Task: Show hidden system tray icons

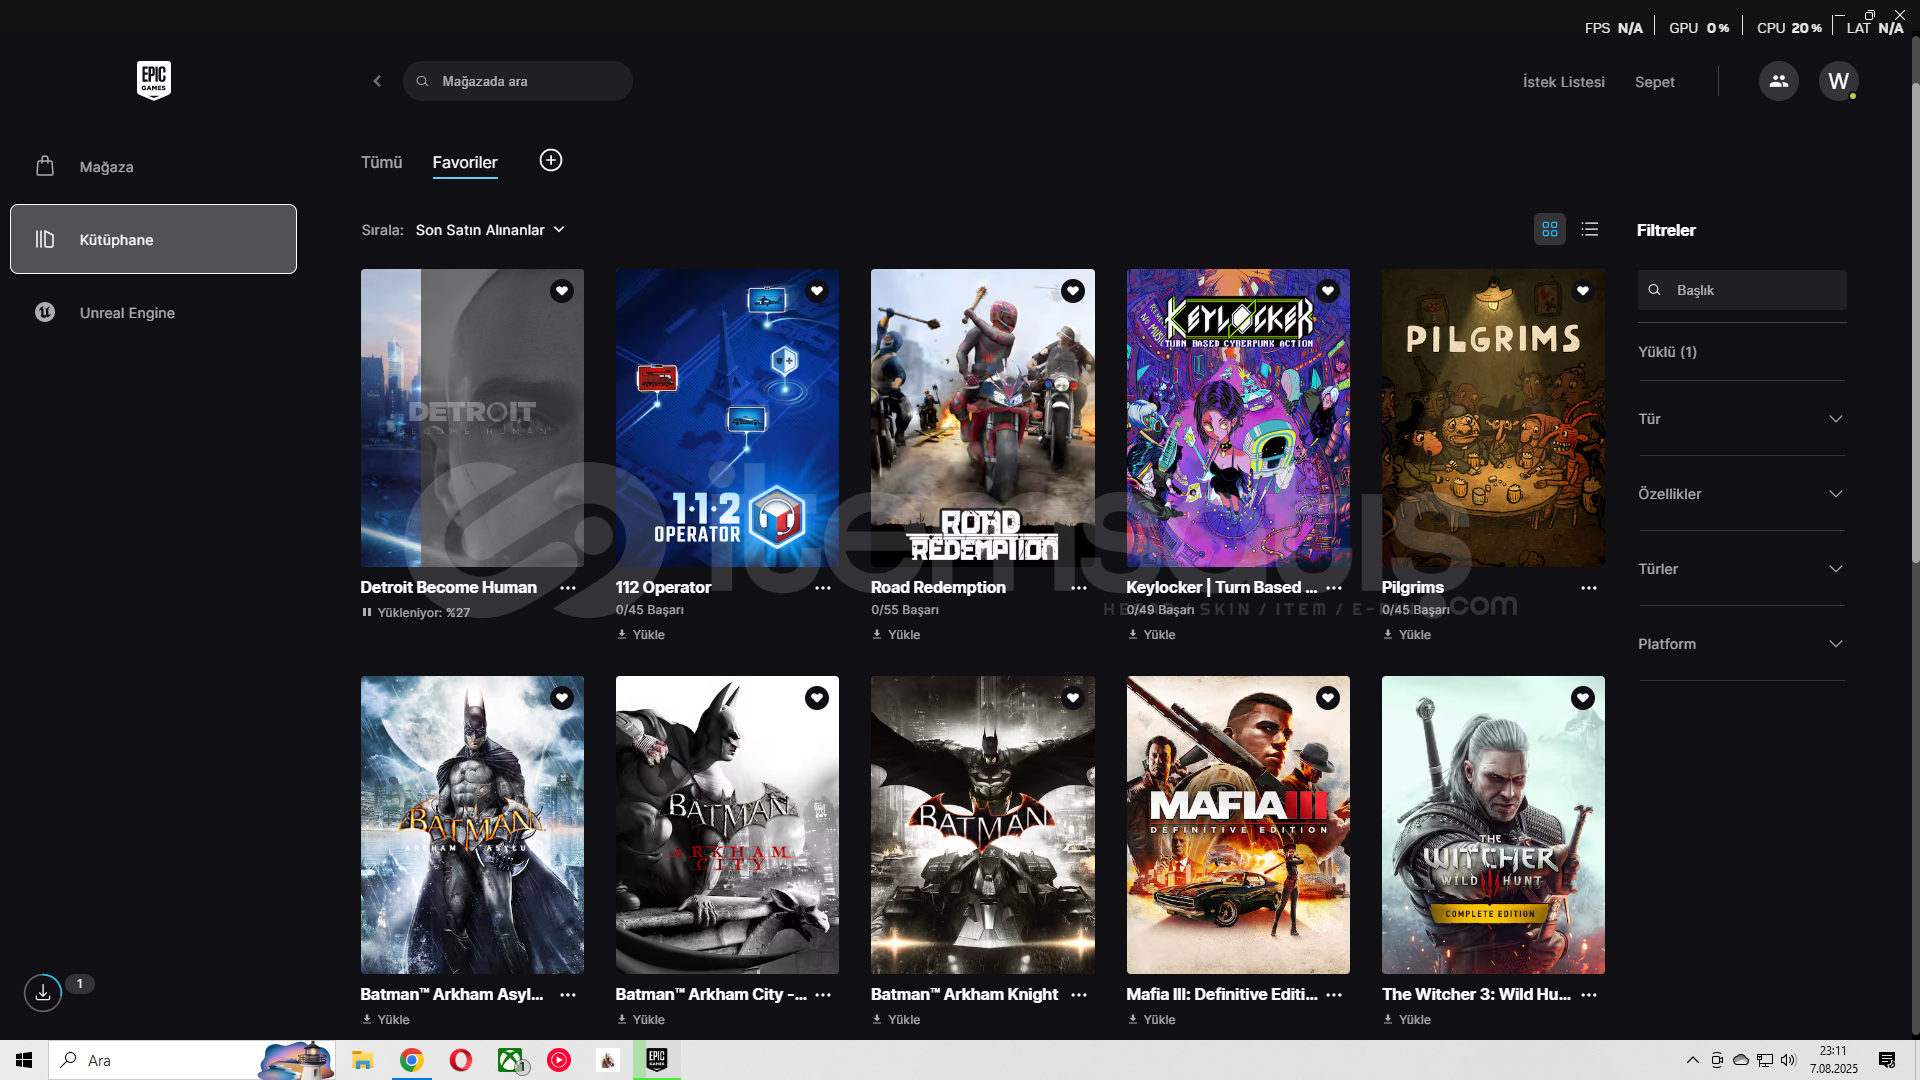Action: click(1692, 1060)
